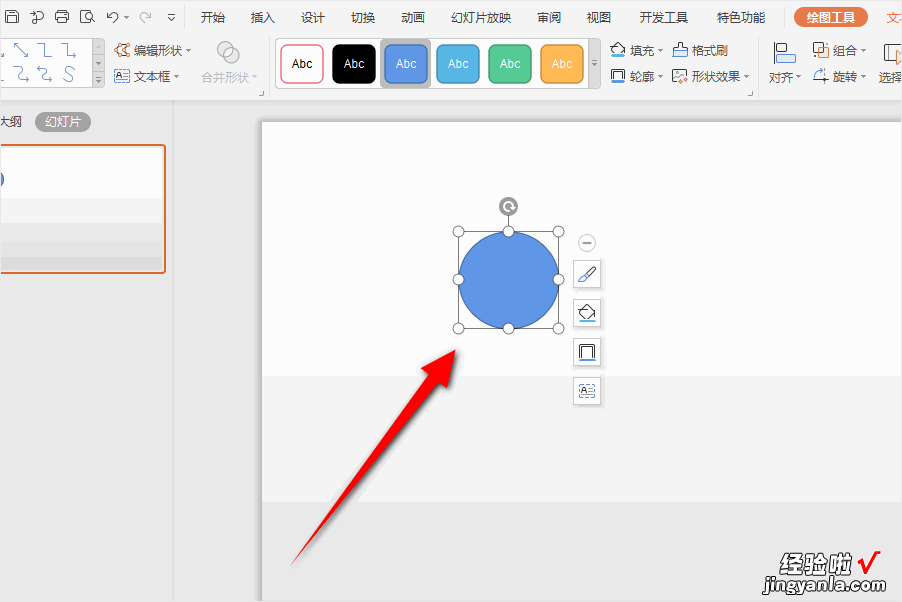The height and width of the screenshot is (602, 902).
Task: Open 编辑形状 dropdown
Action: point(152,51)
